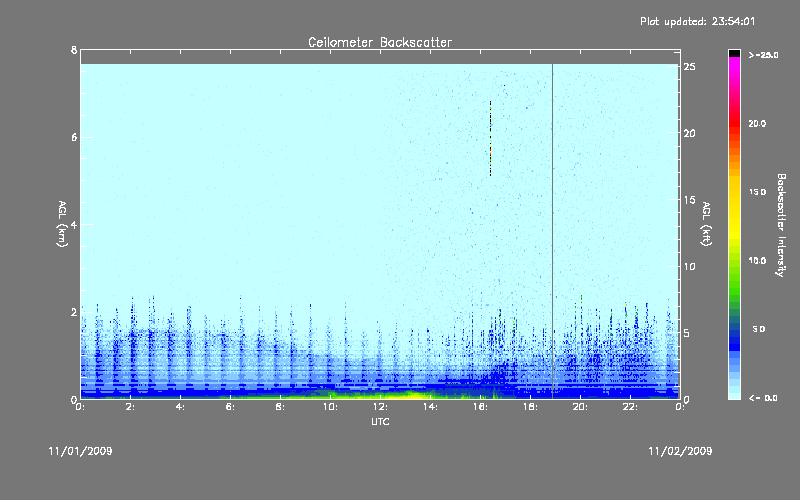Click the date label 11/01/2009
The width and height of the screenshot is (800, 500).
tap(81, 451)
